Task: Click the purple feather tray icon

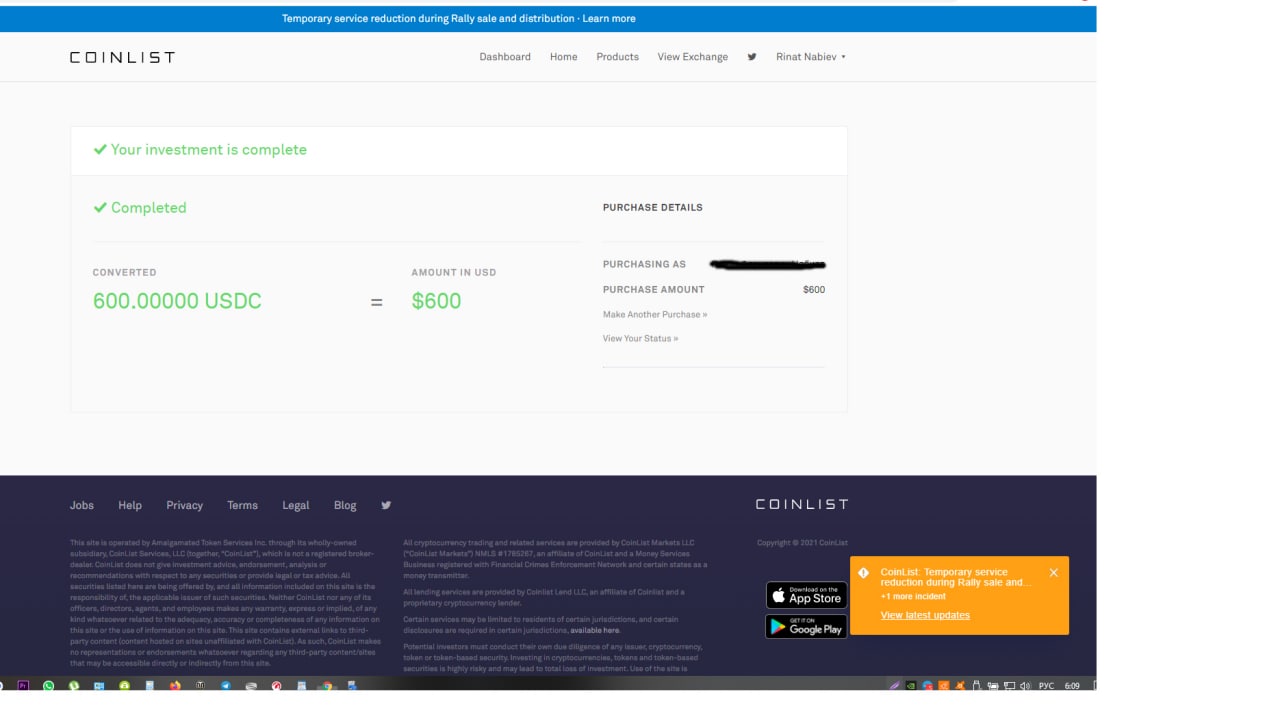Action: tap(895, 686)
